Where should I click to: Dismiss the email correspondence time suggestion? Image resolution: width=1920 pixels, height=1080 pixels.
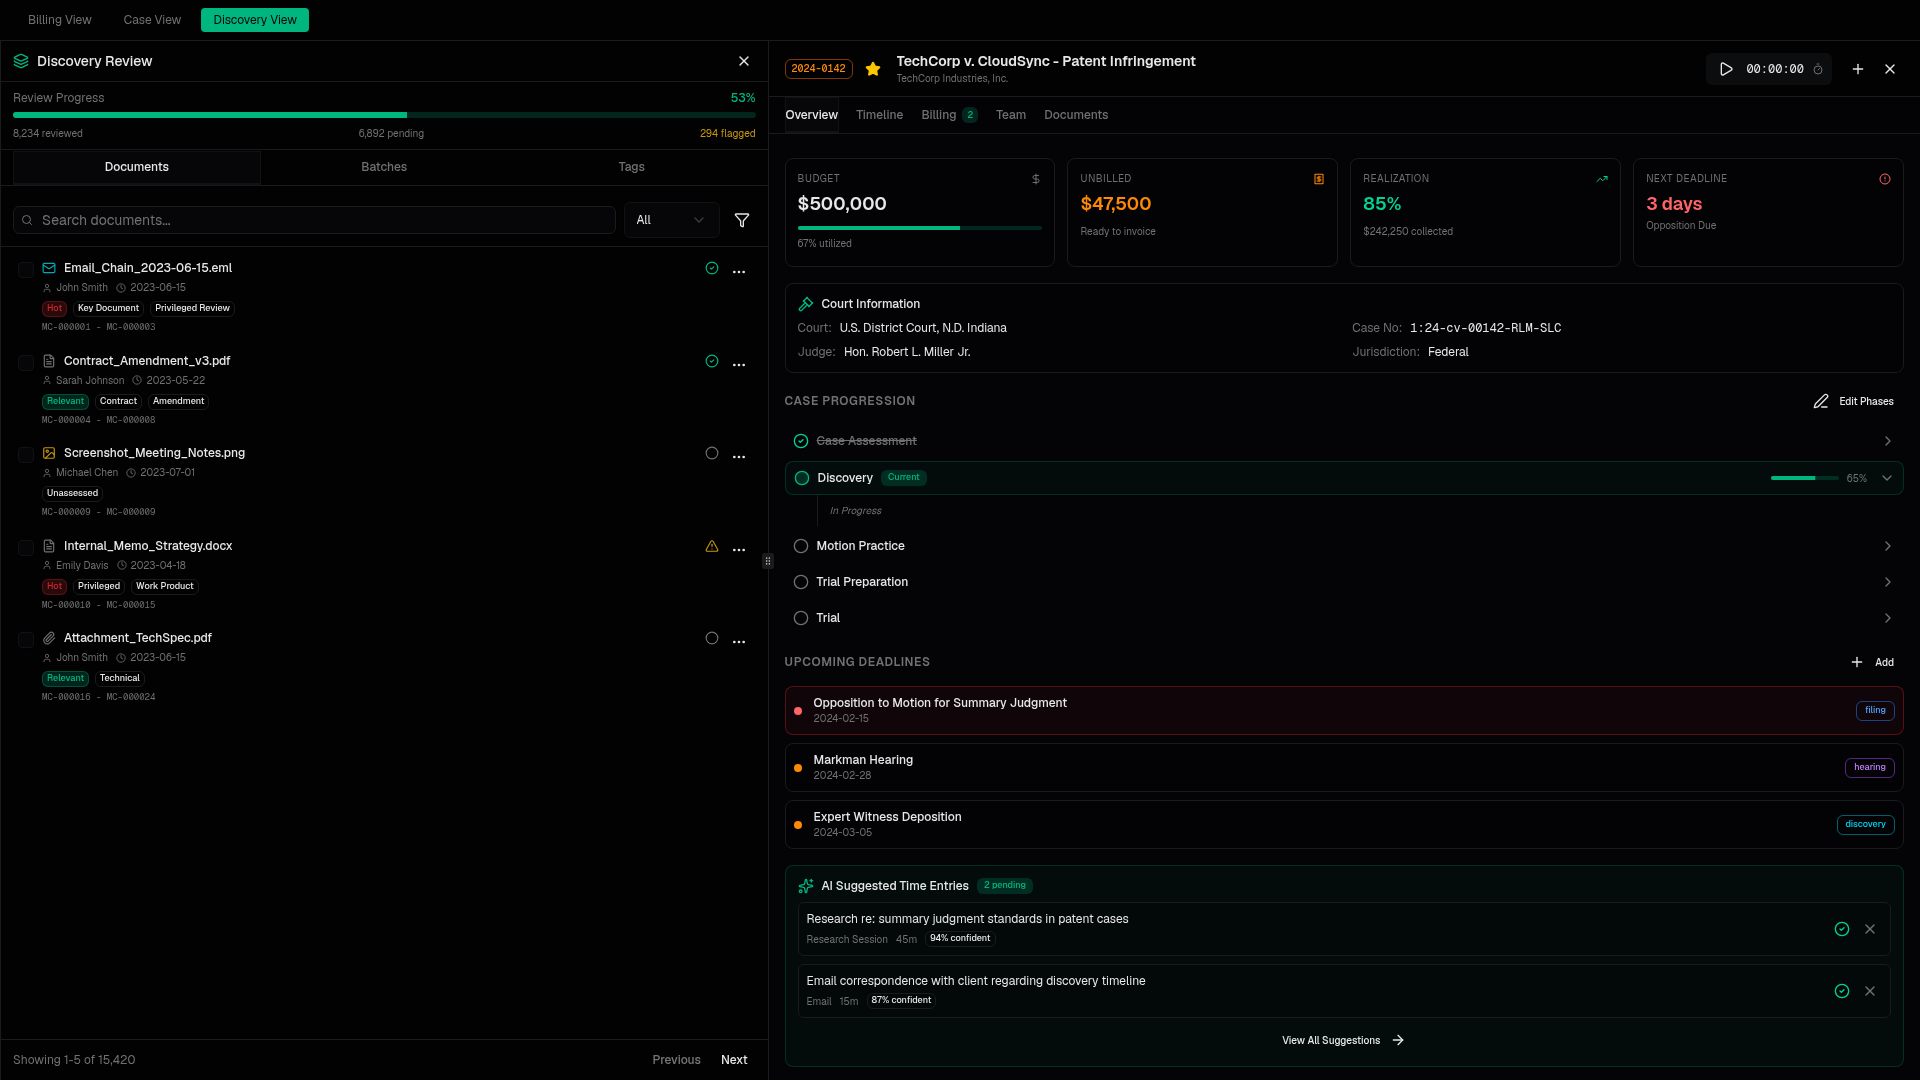coord(1870,991)
